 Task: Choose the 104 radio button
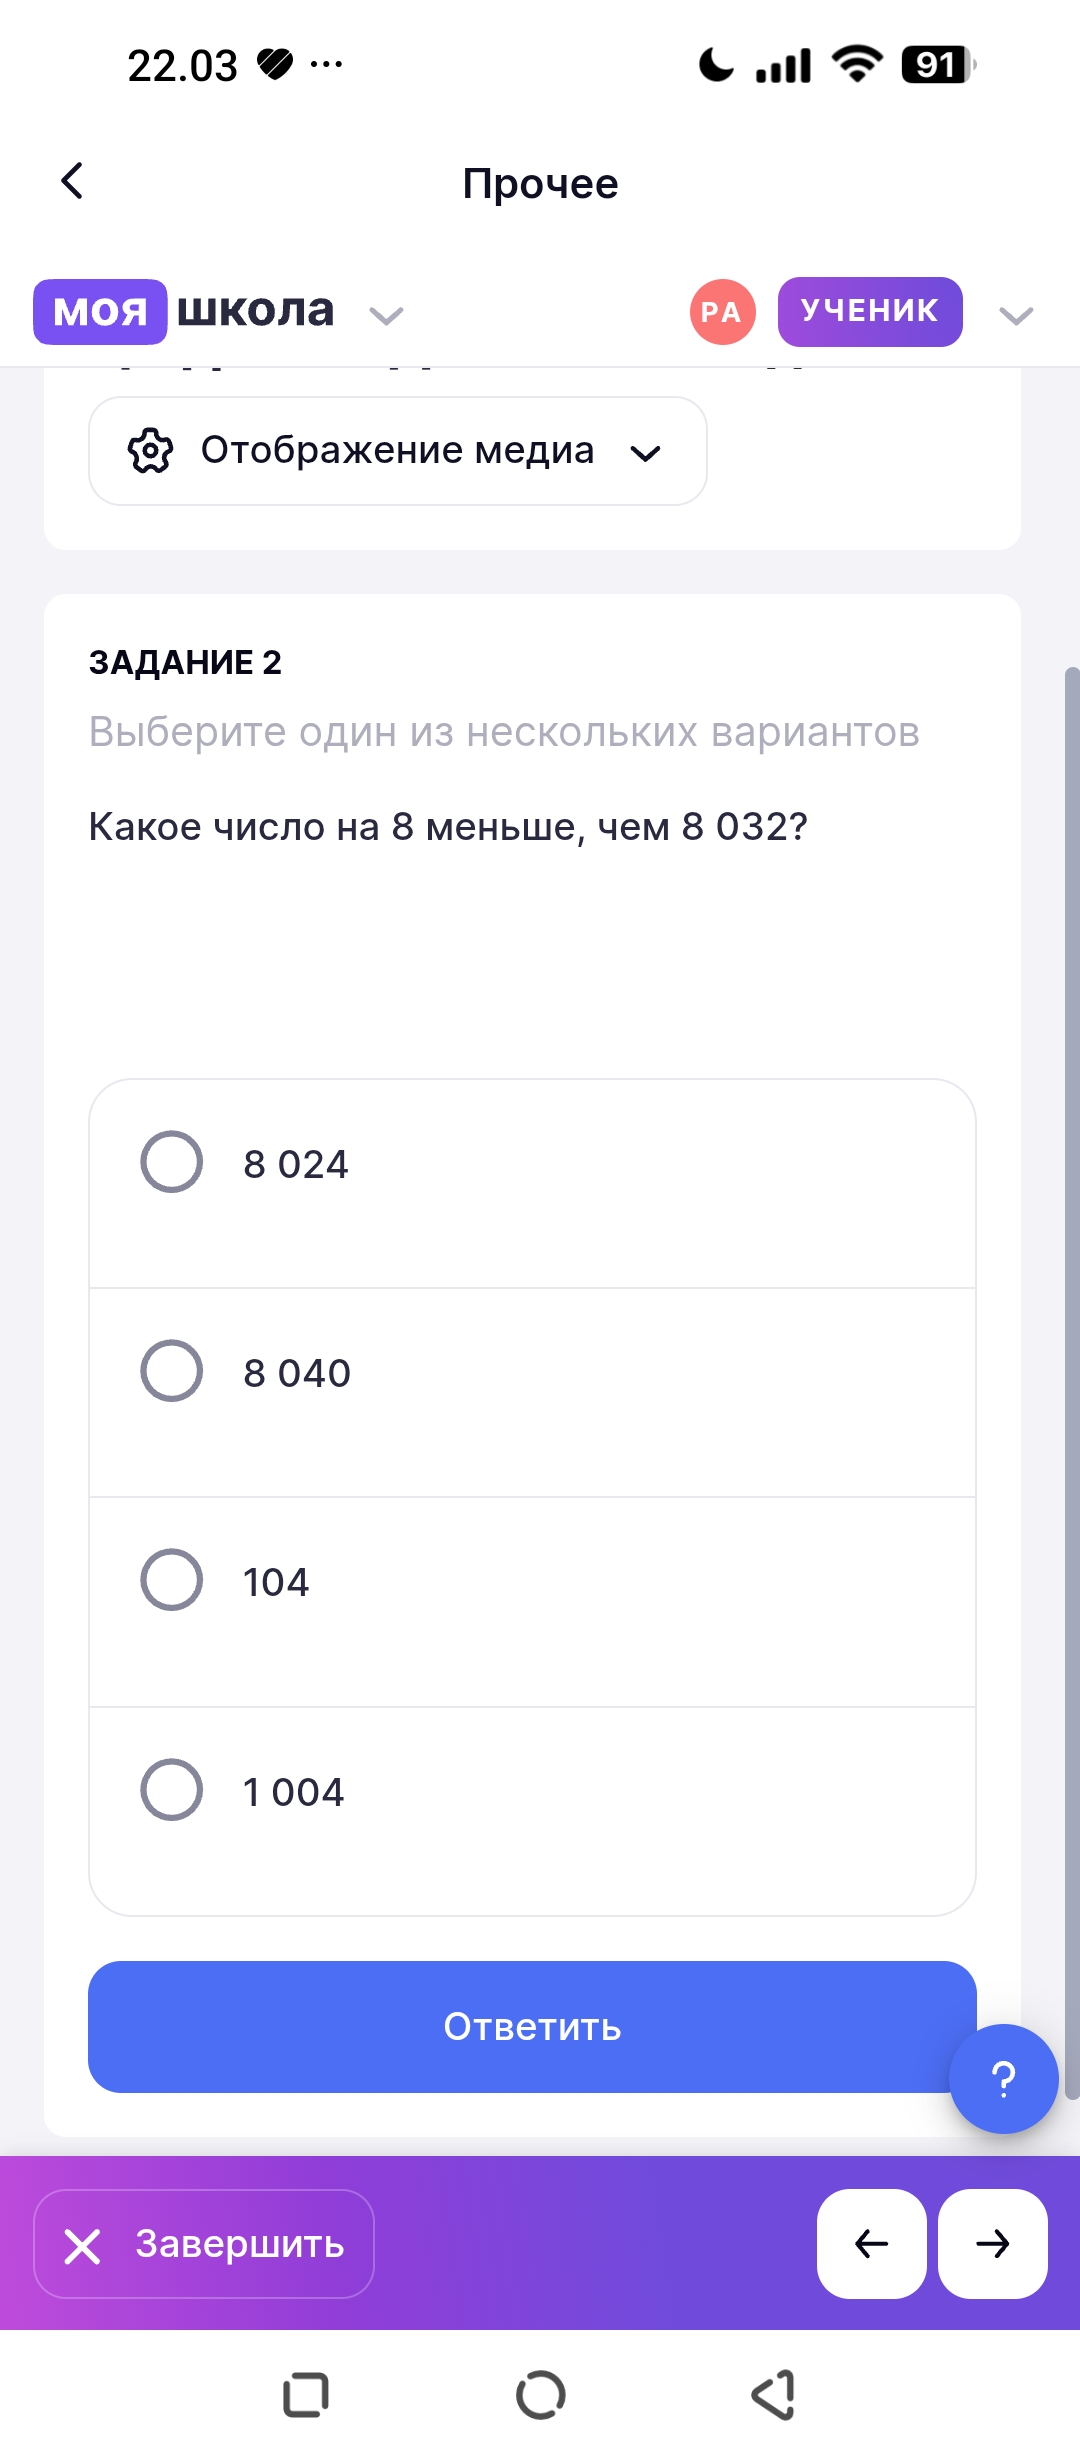(172, 1580)
